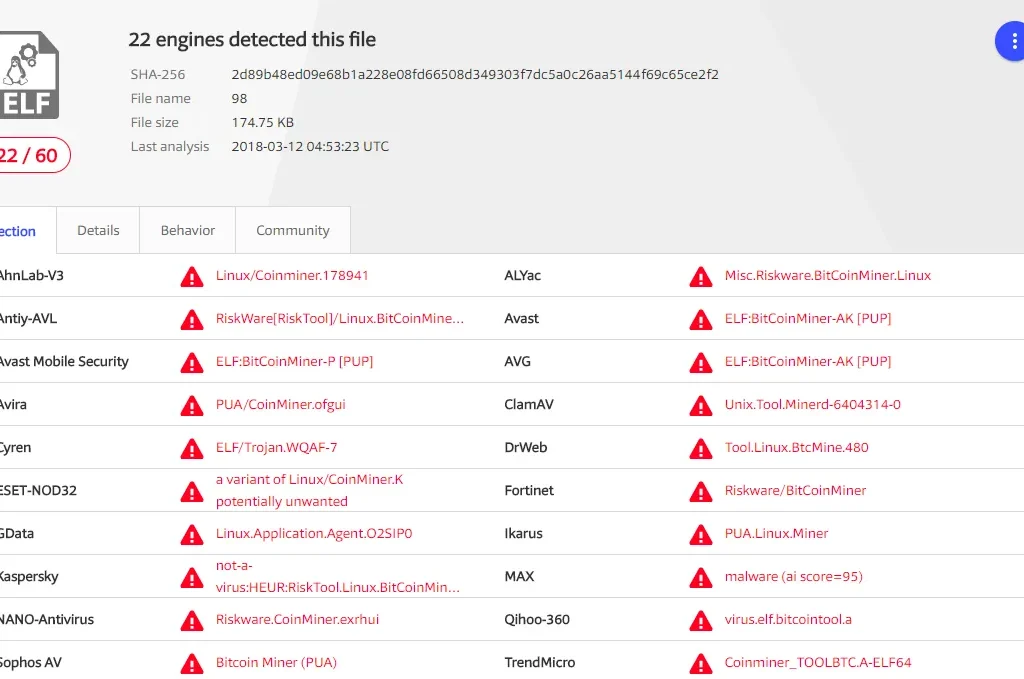Click the truncated RiskWare[RiskTool] Antiy-AVL result
Screen dimensions: 1024x679
tap(340, 319)
